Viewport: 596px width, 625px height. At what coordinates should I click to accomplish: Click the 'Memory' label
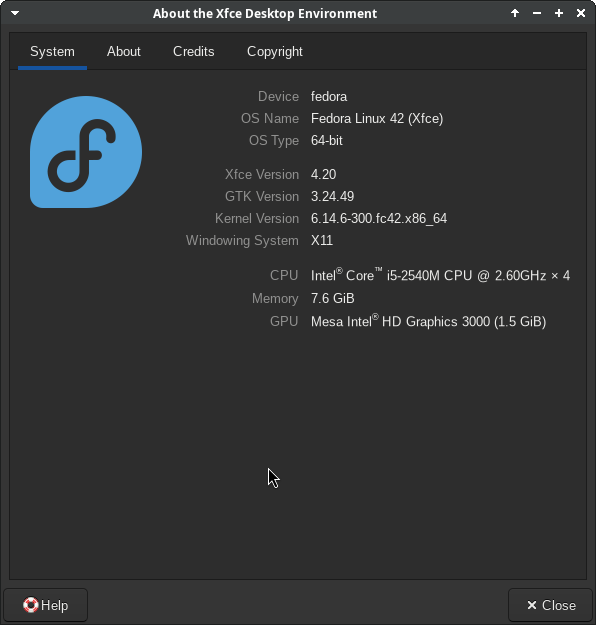(275, 299)
